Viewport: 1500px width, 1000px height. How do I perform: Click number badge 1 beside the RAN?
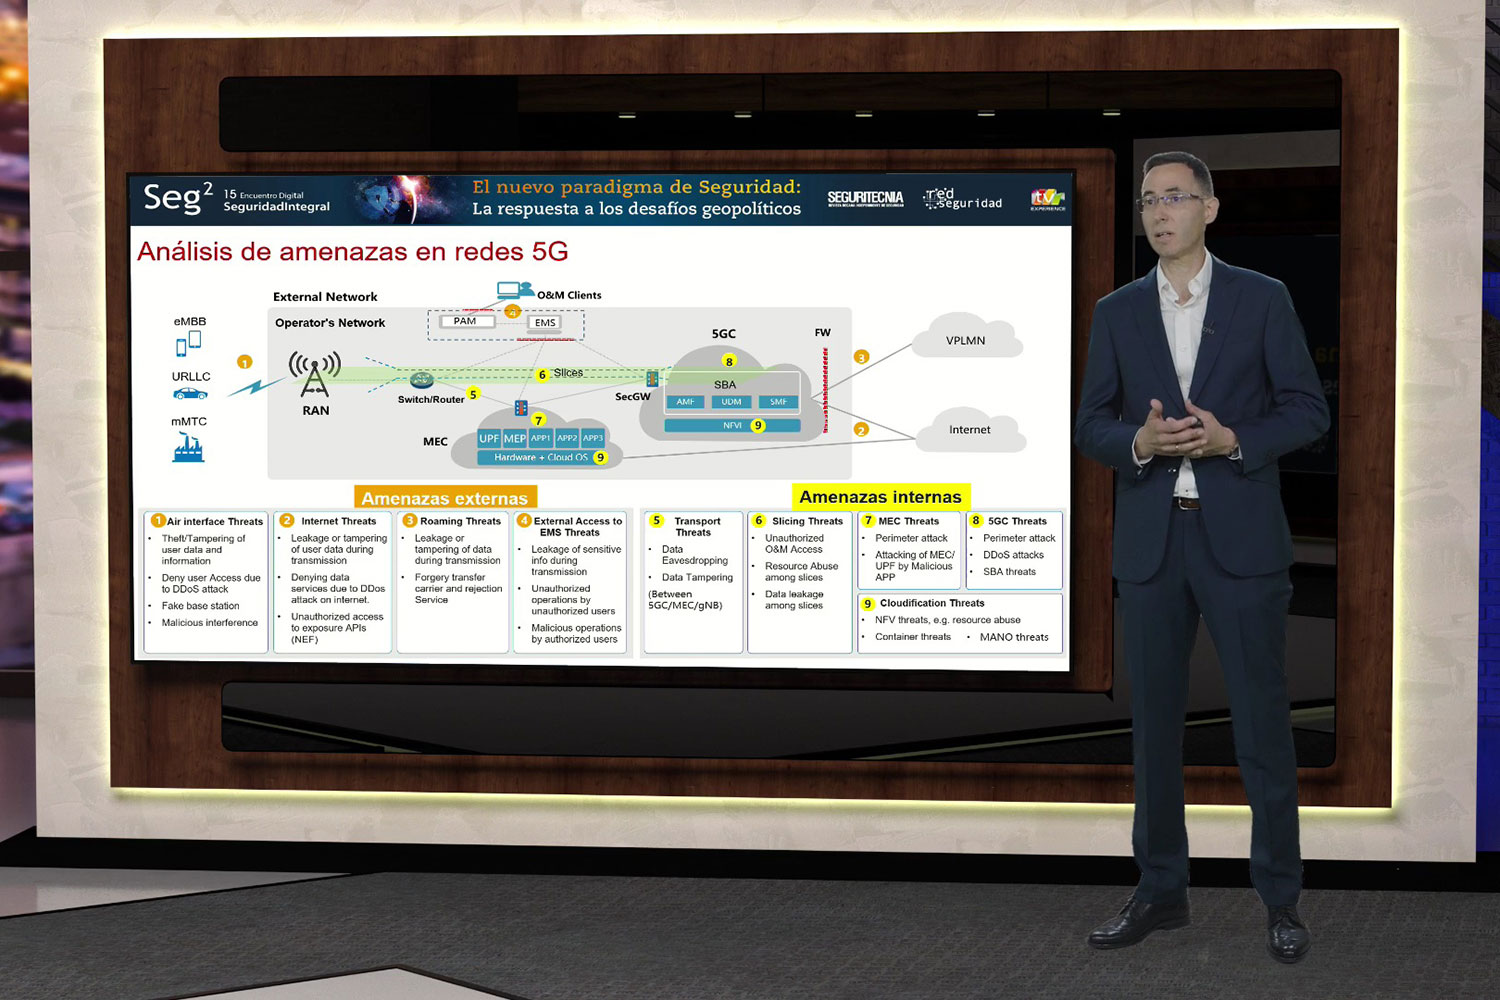click(244, 362)
